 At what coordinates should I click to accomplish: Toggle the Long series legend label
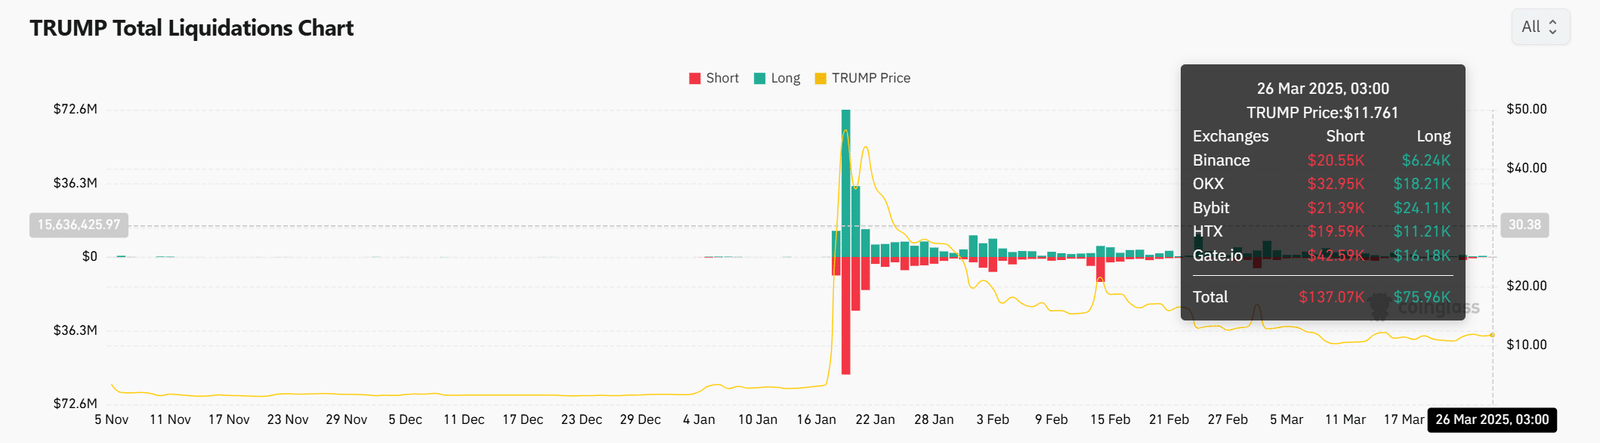click(x=785, y=78)
